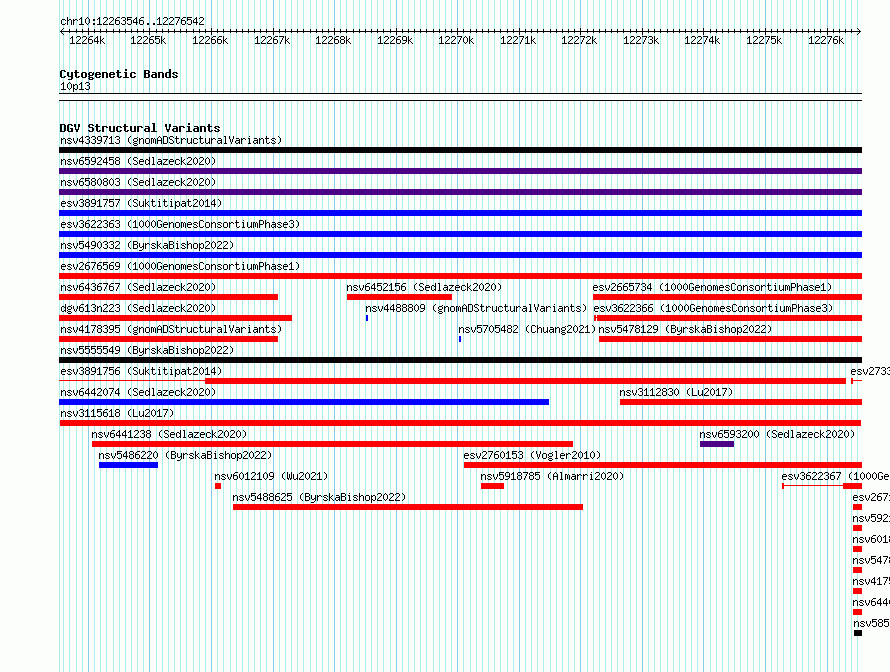
Task: Click the small blue nsv4488809 variant mark
Action: coord(367,318)
